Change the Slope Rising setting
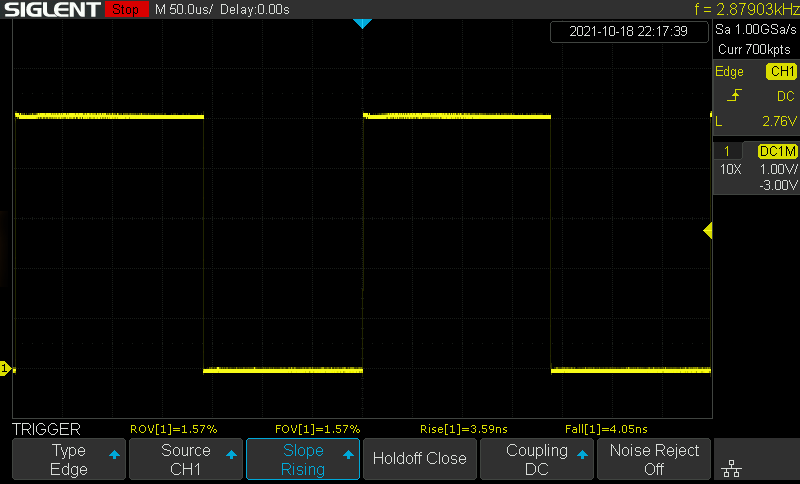Viewport: 800px width, 484px height. tap(303, 459)
